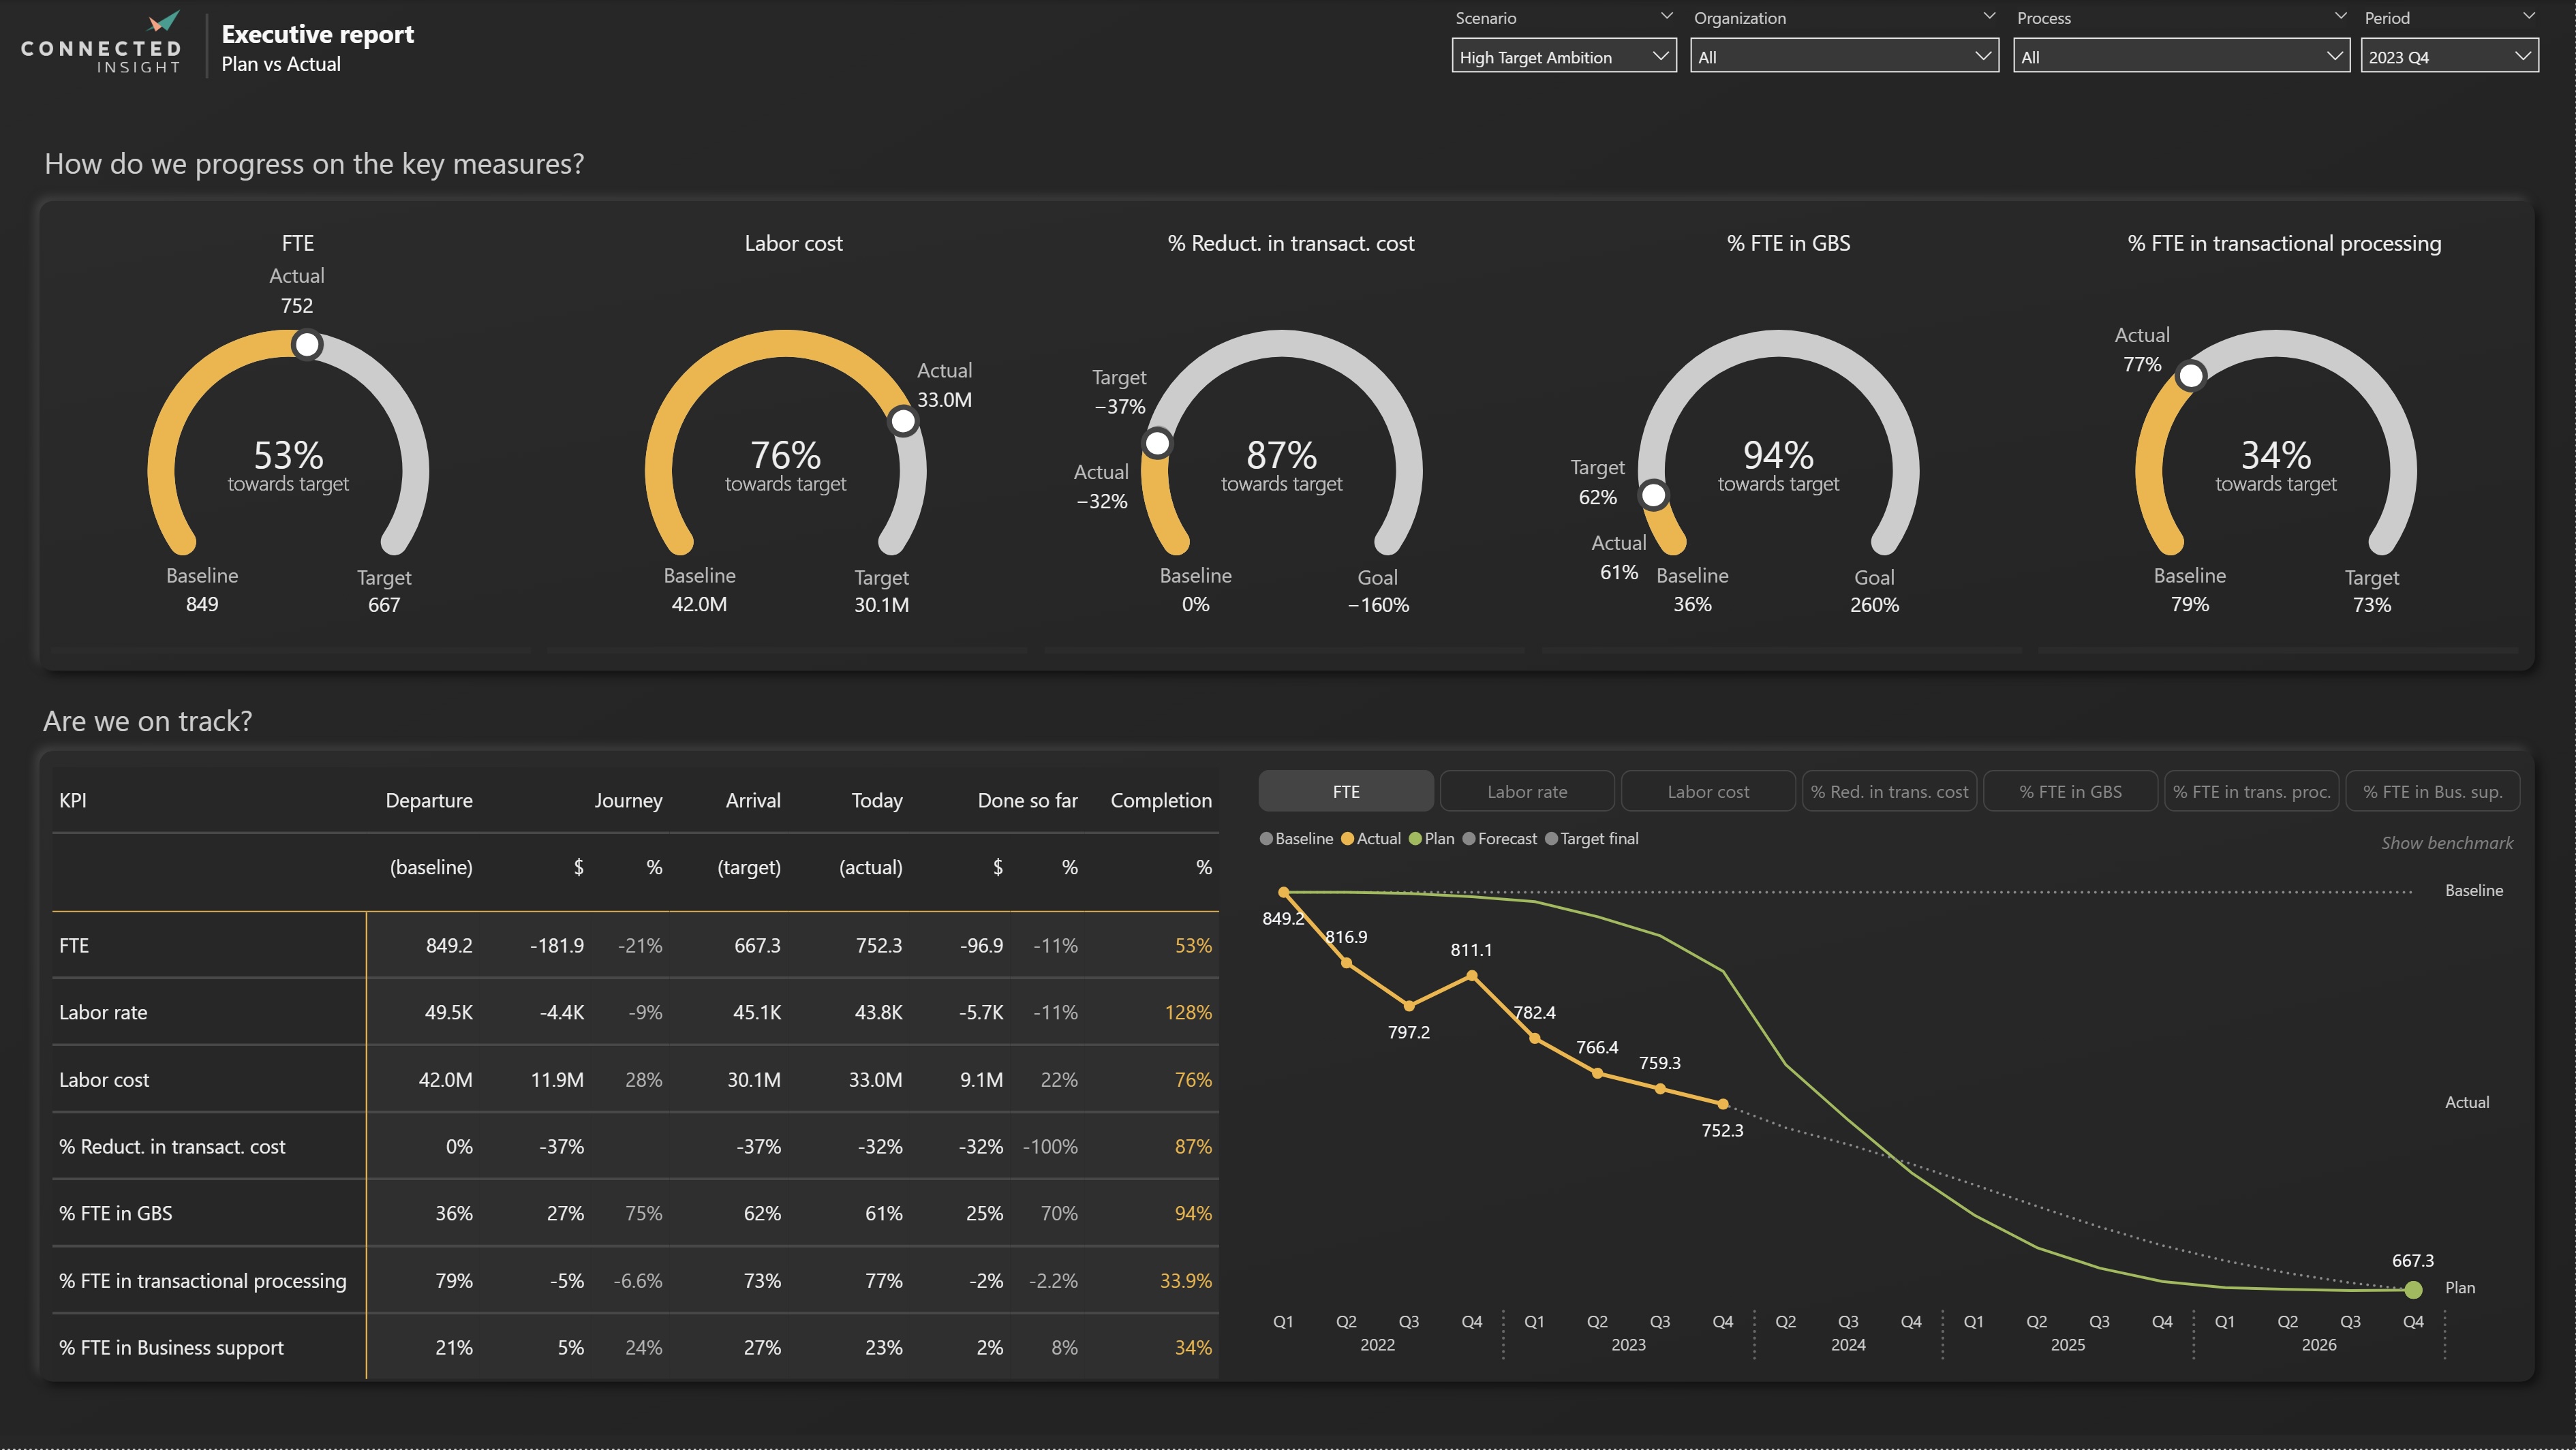Click the Plan legend green dot
The width and height of the screenshot is (2576, 1450).
(1415, 839)
